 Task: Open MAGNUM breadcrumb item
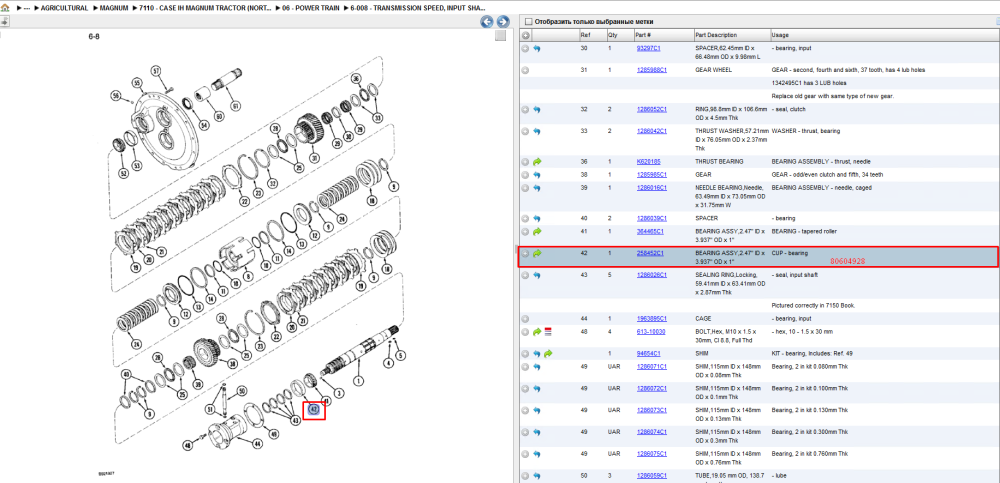[x=115, y=8]
